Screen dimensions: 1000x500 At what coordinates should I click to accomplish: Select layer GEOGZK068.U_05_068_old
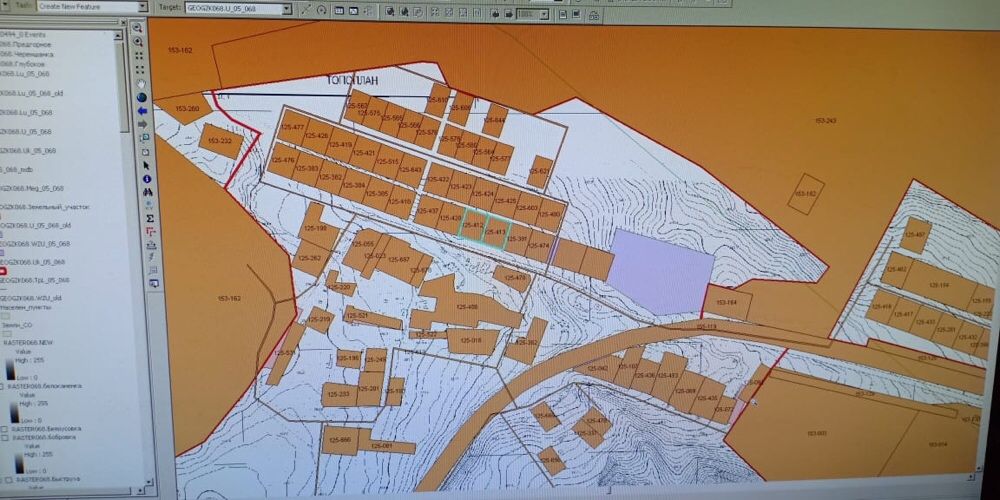click(36, 226)
